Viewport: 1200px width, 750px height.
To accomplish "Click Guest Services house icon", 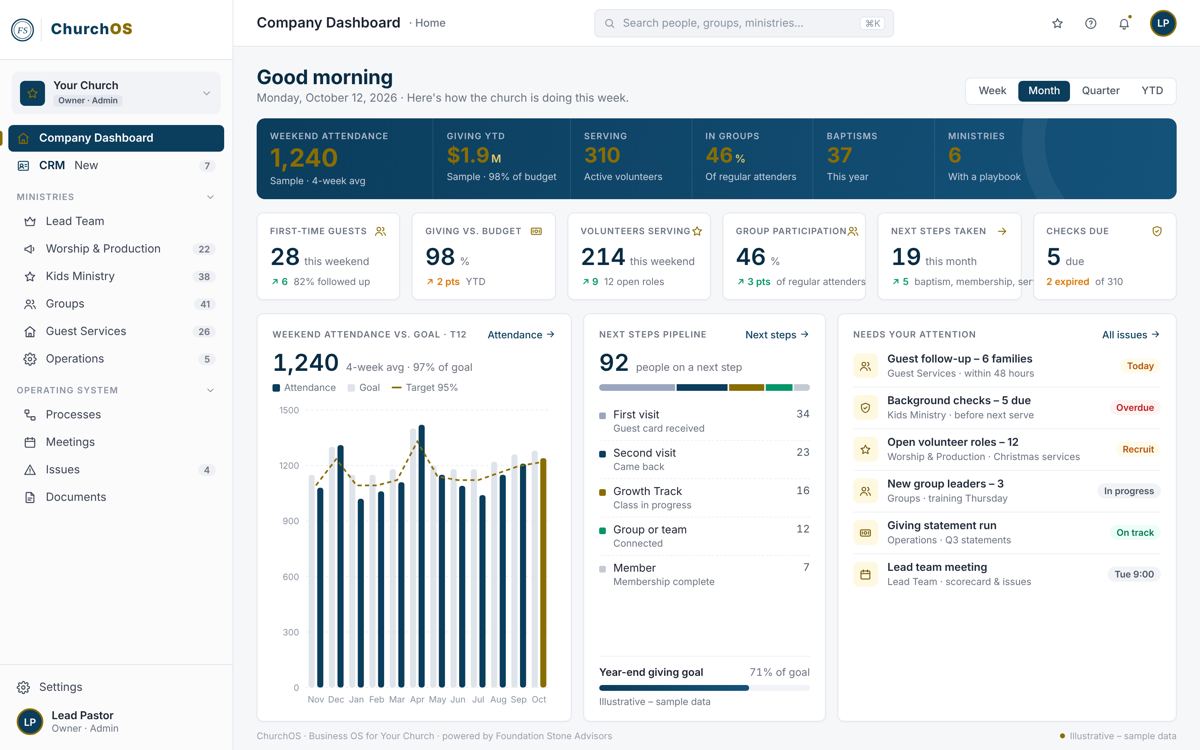I will 30,331.
